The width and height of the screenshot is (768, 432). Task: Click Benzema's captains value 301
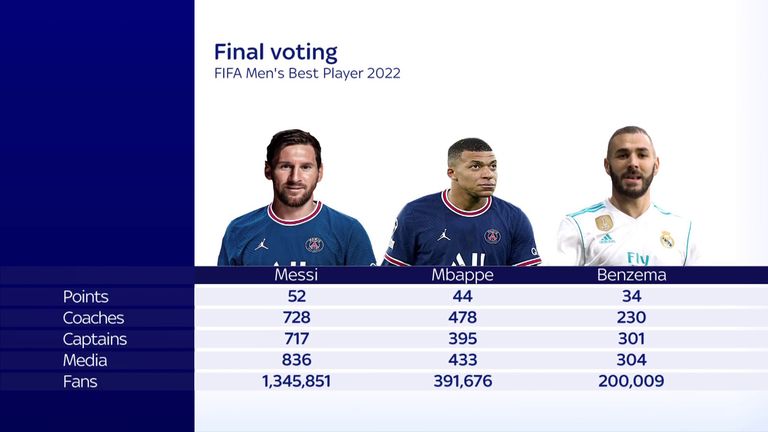pos(631,338)
